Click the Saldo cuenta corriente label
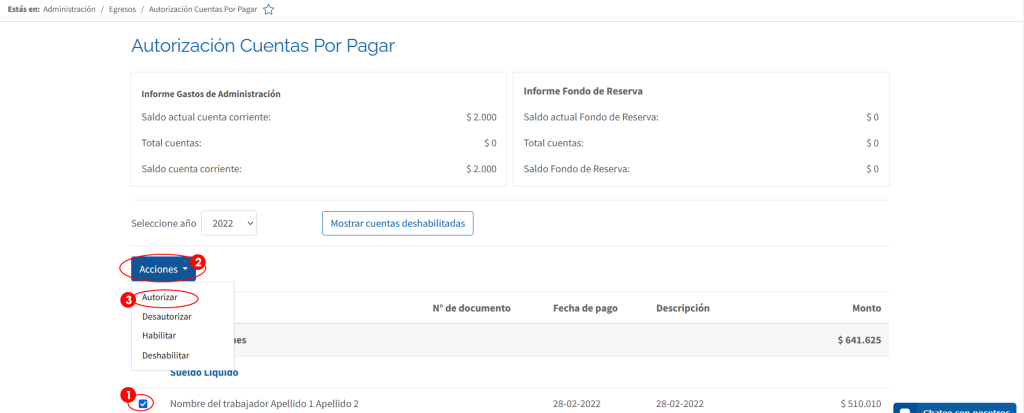The height and width of the screenshot is (413, 1024). pos(191,169)
